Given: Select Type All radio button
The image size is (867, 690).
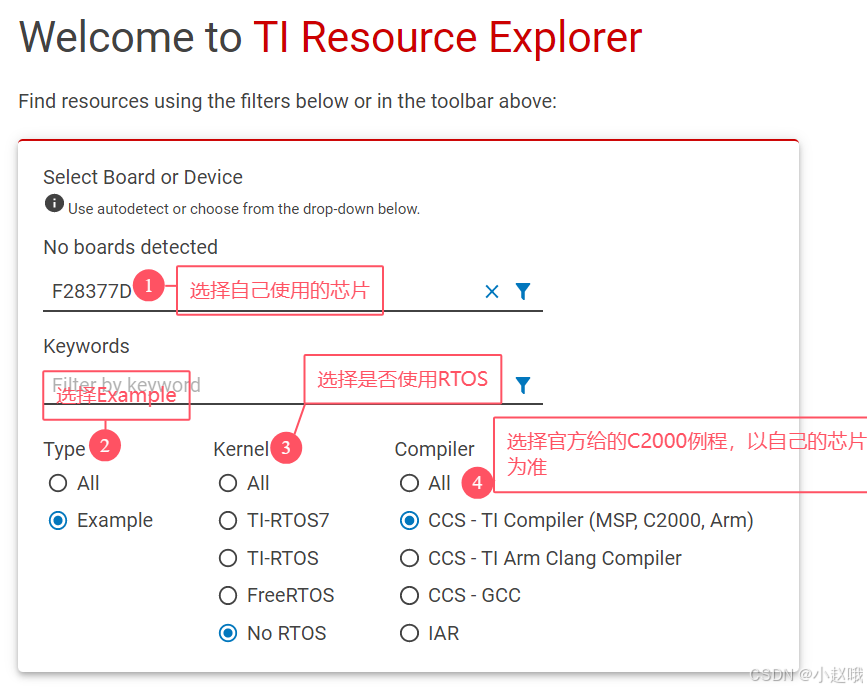Looking at the screenshot, I should (x=58, y=483).
